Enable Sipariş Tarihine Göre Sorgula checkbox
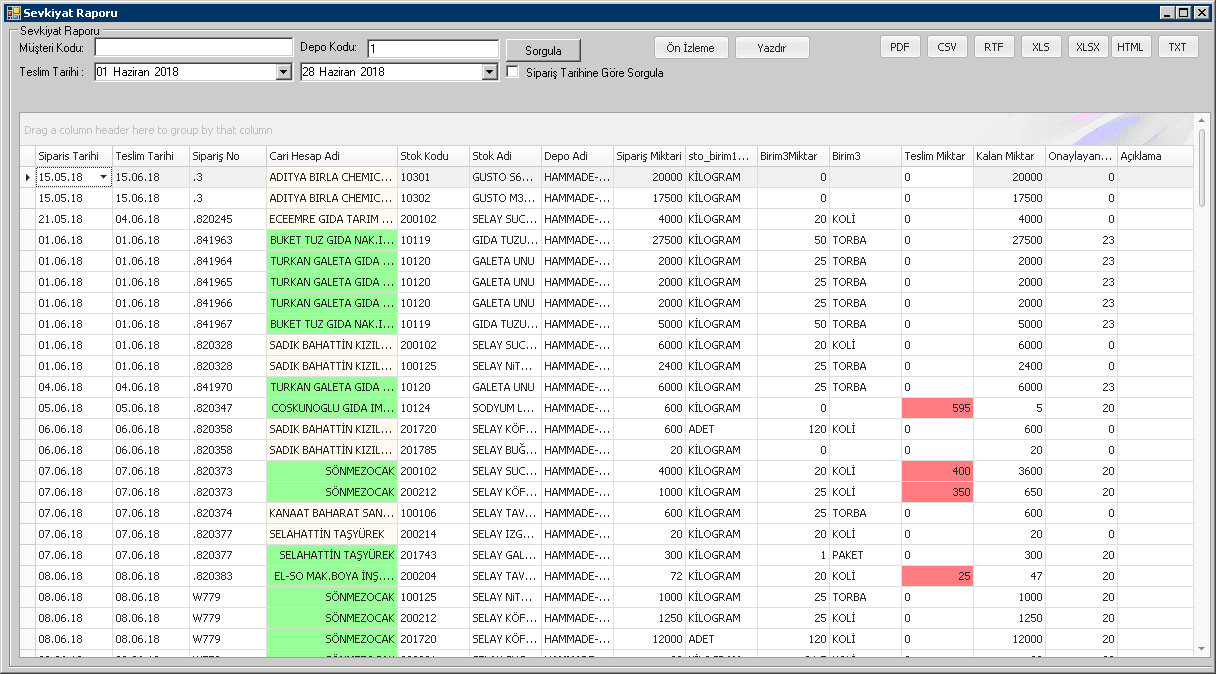The image size is (1216, 674). click(513, 73)
